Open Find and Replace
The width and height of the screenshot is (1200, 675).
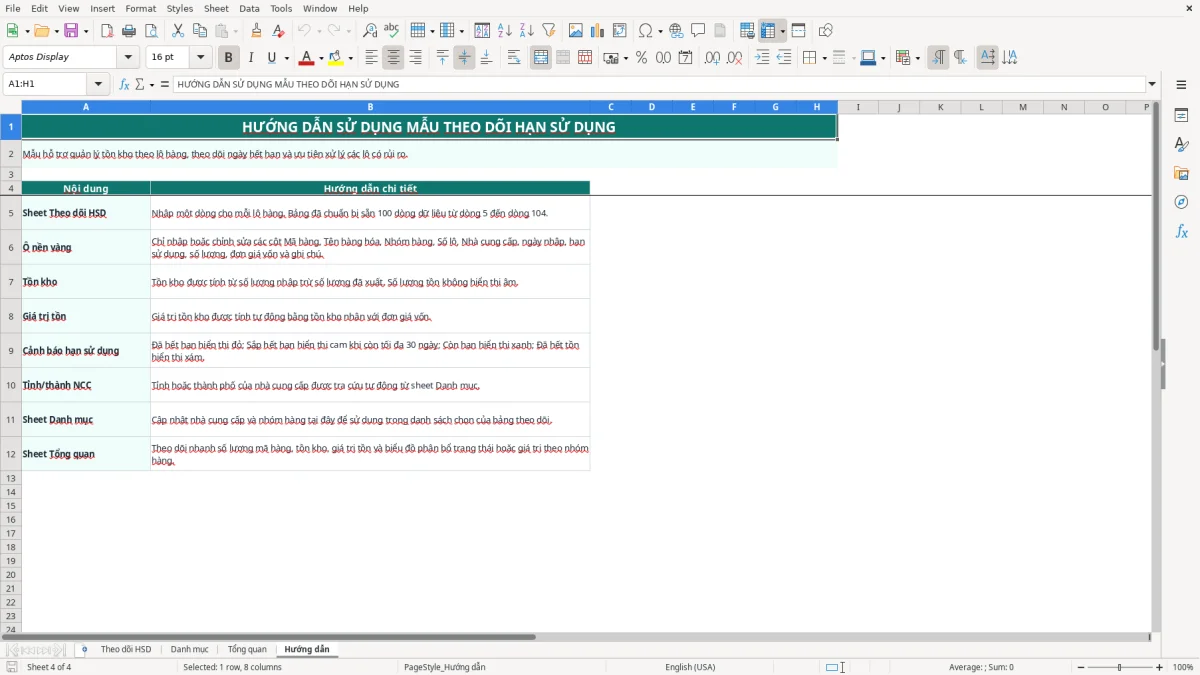point(370,31)
